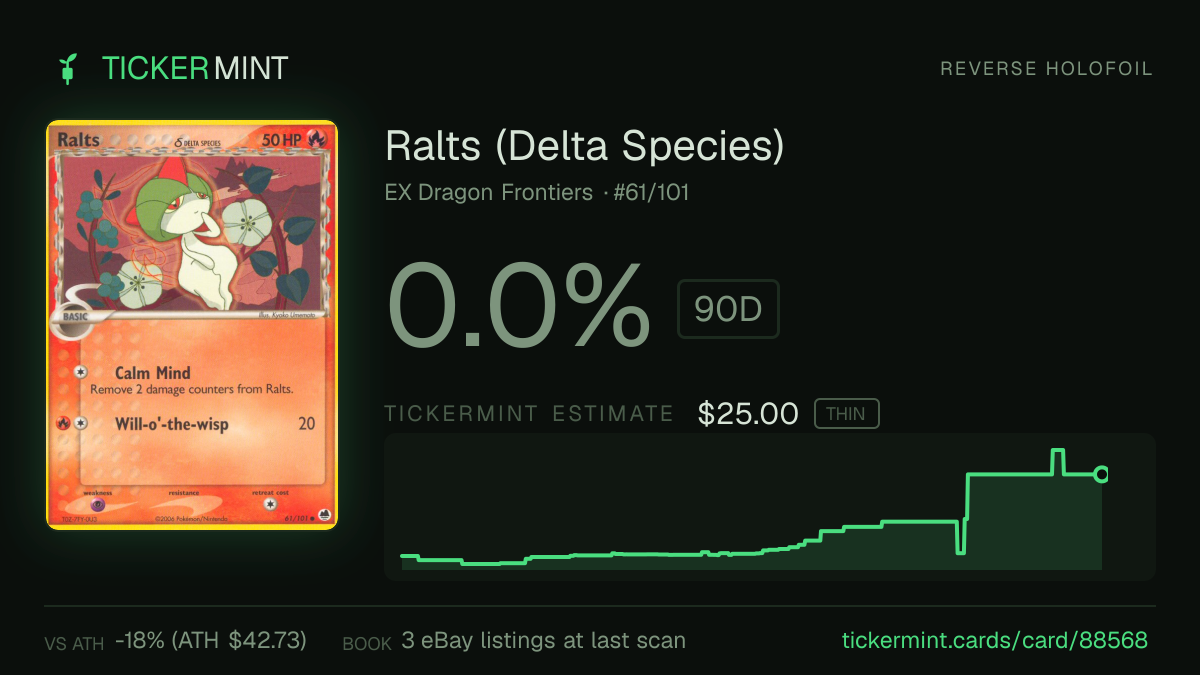Click the REVERSE HOLOFOIL label

click(x=1047, y=69)
